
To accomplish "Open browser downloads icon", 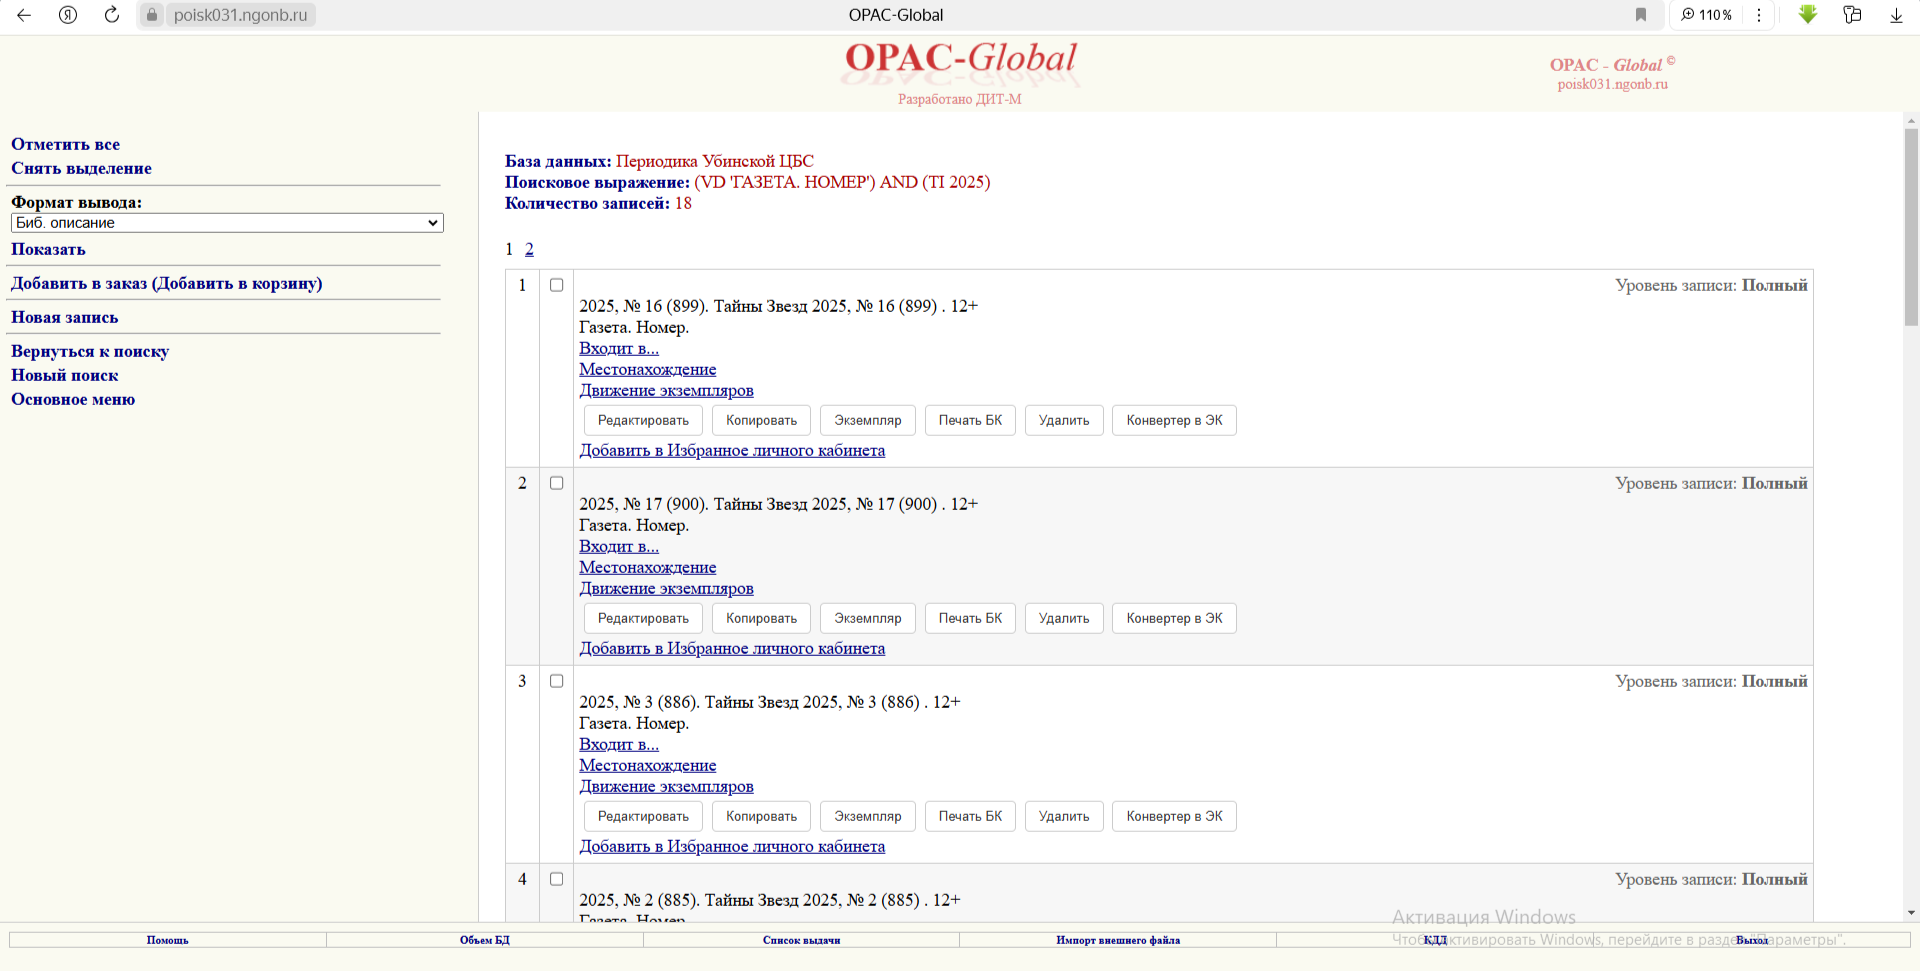I will 1896,15.
